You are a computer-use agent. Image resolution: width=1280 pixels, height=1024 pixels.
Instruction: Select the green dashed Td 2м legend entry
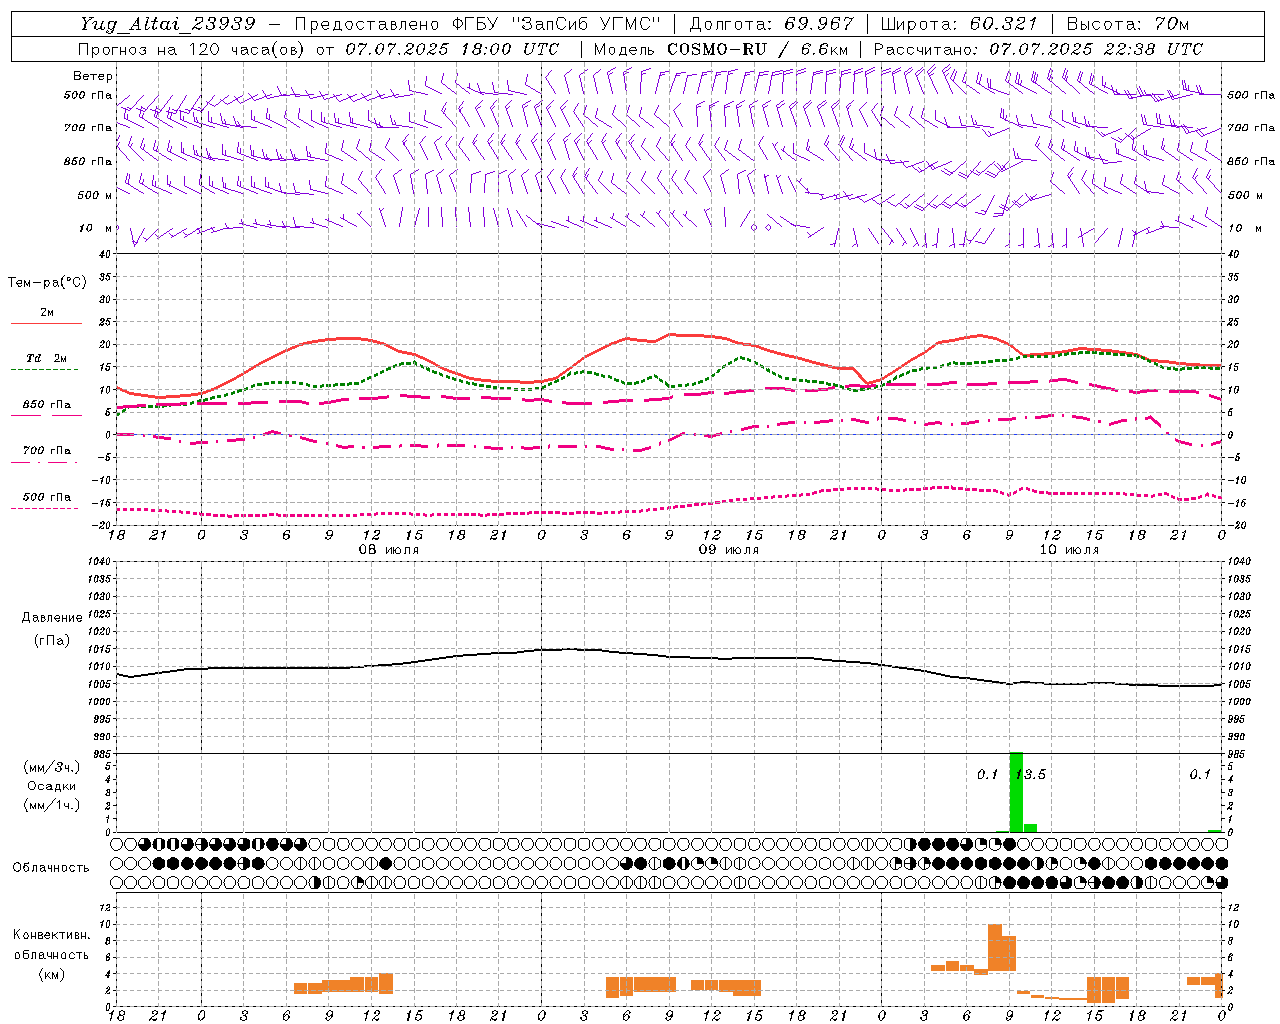pos(46,362)
